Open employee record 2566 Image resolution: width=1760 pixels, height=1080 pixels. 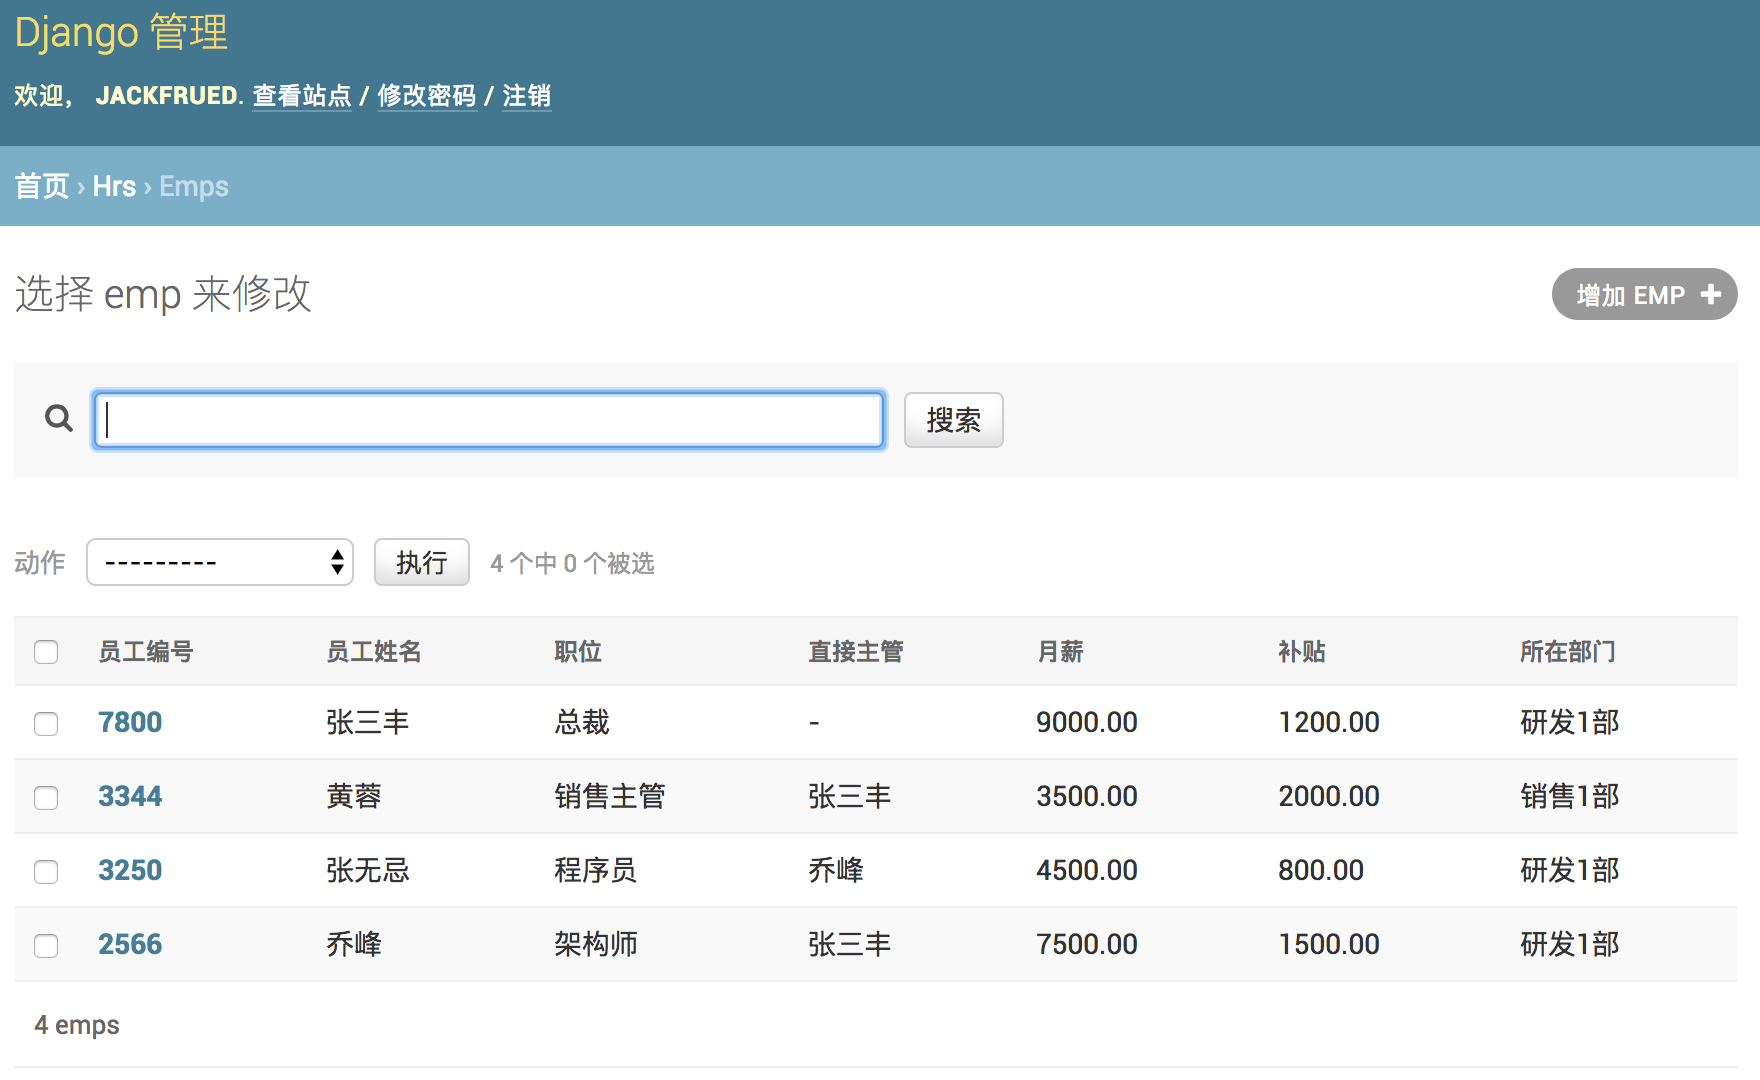coord(130,944)
